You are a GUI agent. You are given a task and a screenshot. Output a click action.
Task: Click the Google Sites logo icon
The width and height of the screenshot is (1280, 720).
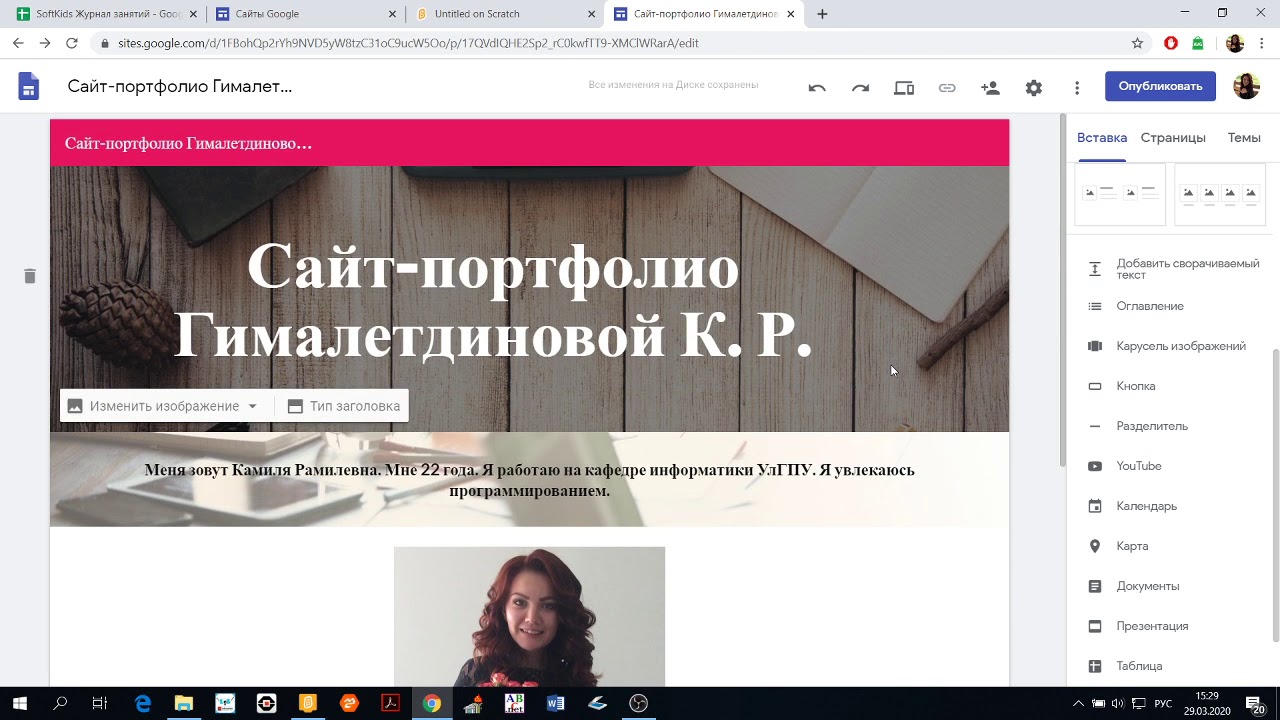pyautogui.click(x=28, y=87)
